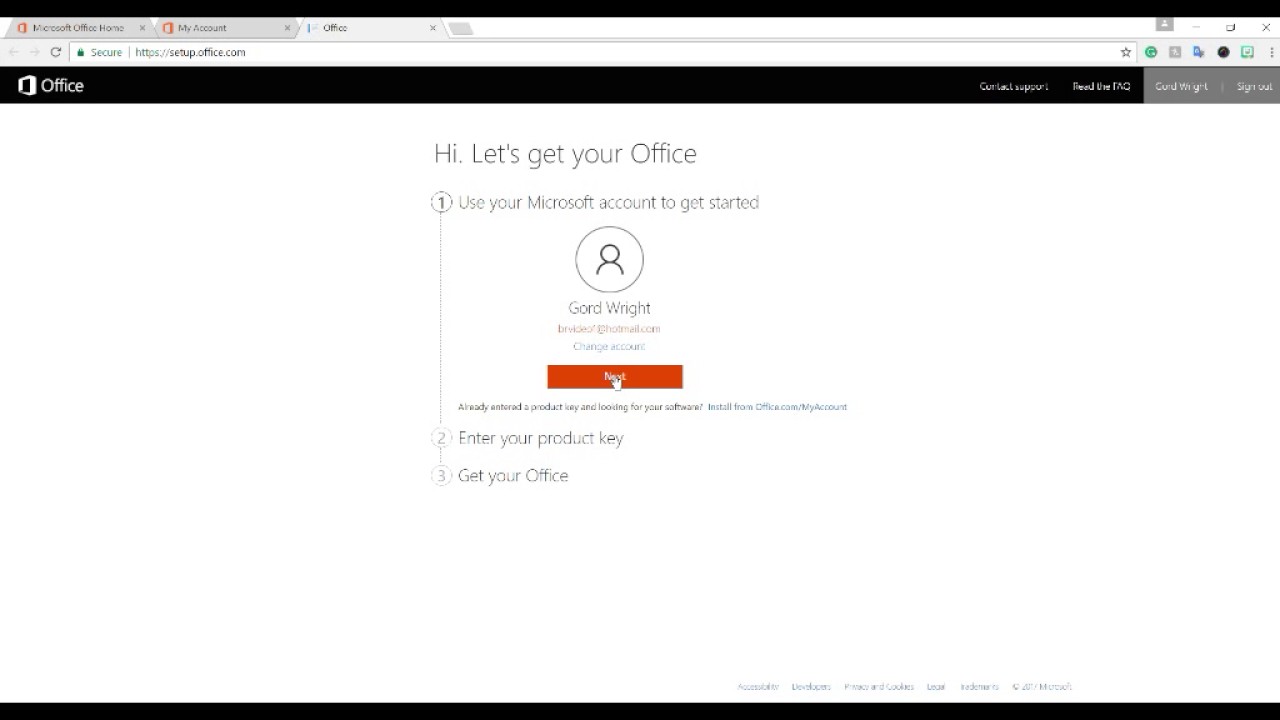This screenshot has width=1280, height=720.
Task: Open Trademarks footer link
Action: [x=980, y=687]
